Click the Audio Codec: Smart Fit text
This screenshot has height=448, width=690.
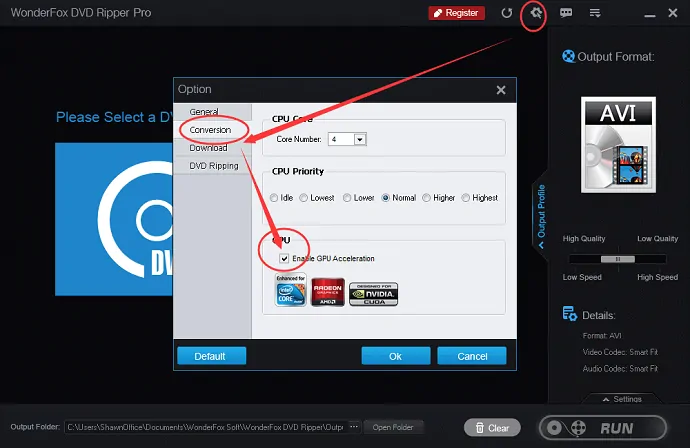(620, 368)
